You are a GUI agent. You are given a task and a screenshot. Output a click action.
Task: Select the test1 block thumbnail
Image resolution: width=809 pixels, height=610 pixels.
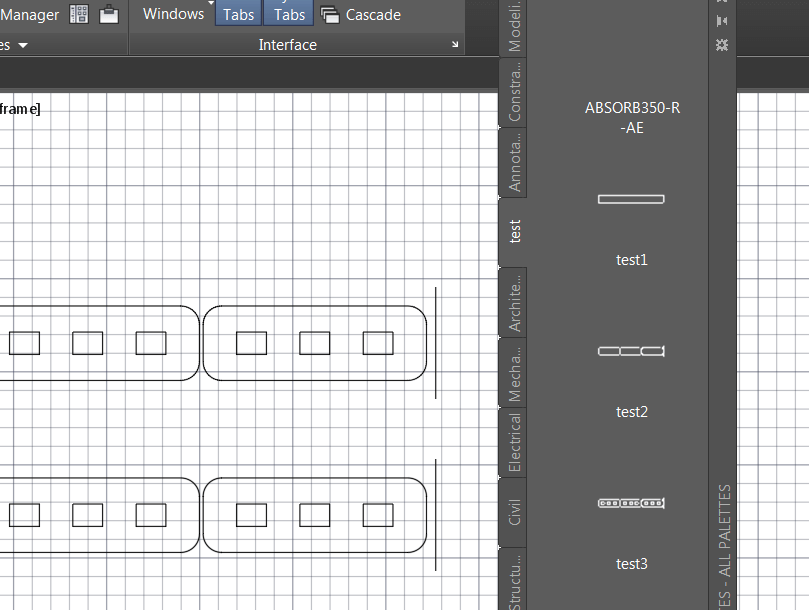click(x=631, y=199)
